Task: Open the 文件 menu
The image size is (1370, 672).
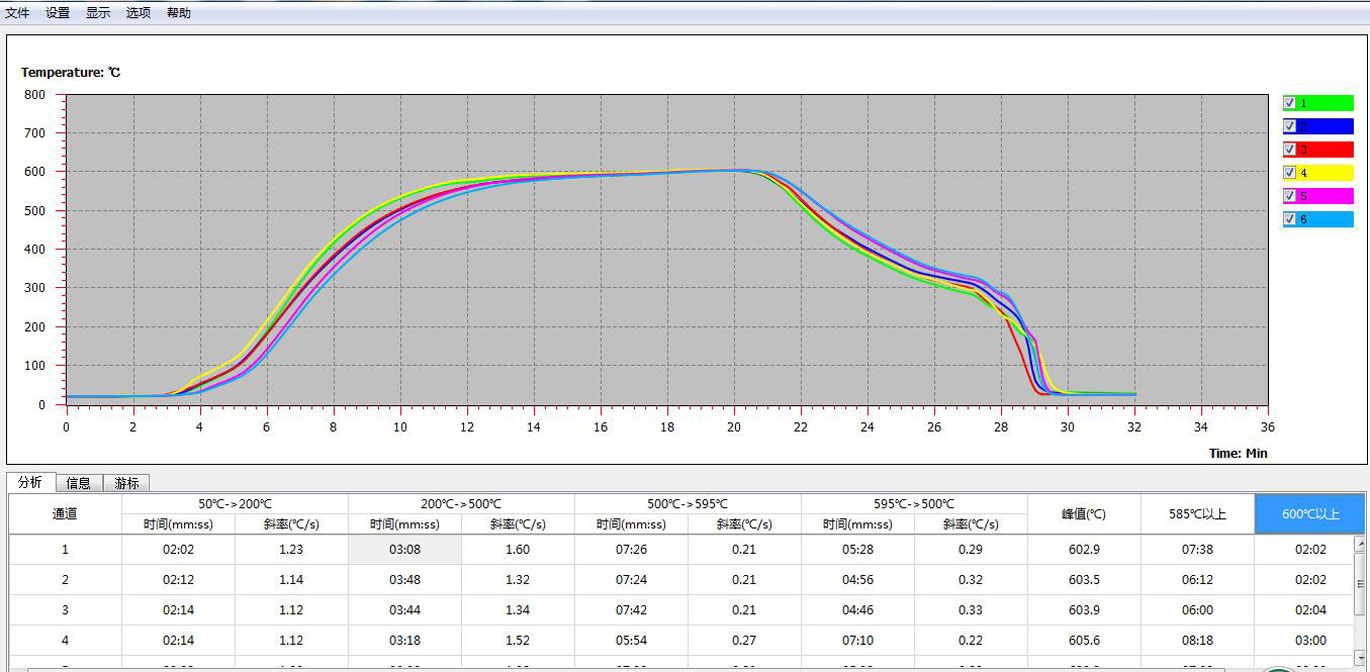Action: 17,13
